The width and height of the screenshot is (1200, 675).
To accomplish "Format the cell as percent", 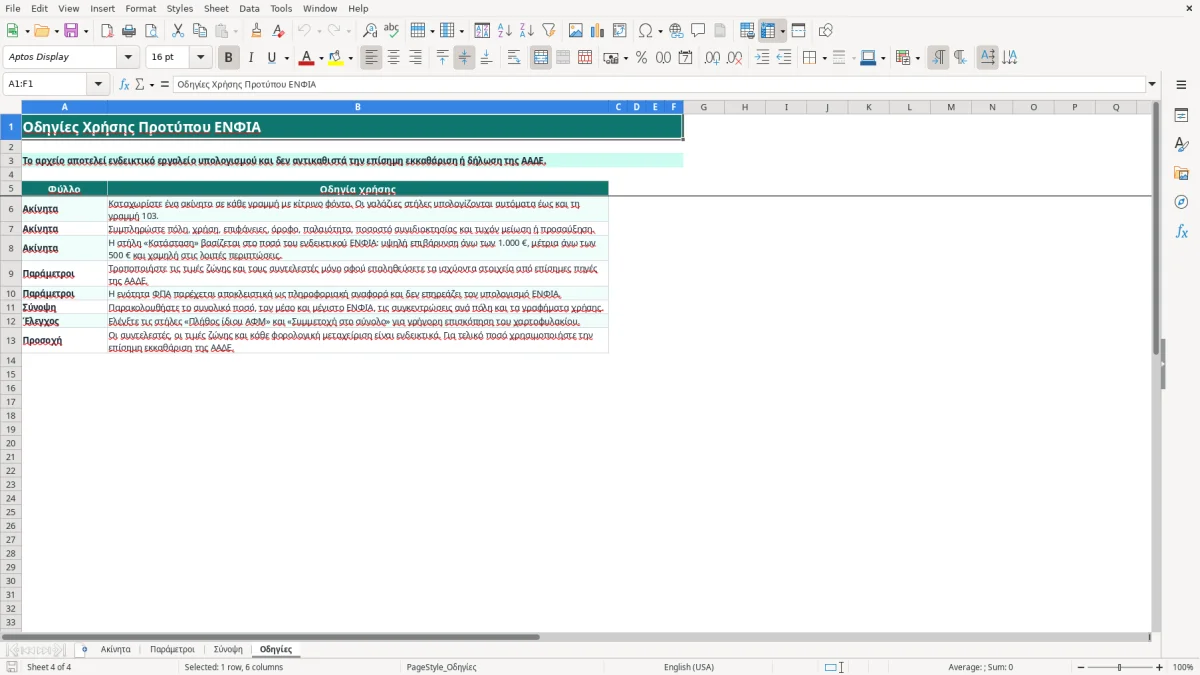I will [x=641, y=58].
